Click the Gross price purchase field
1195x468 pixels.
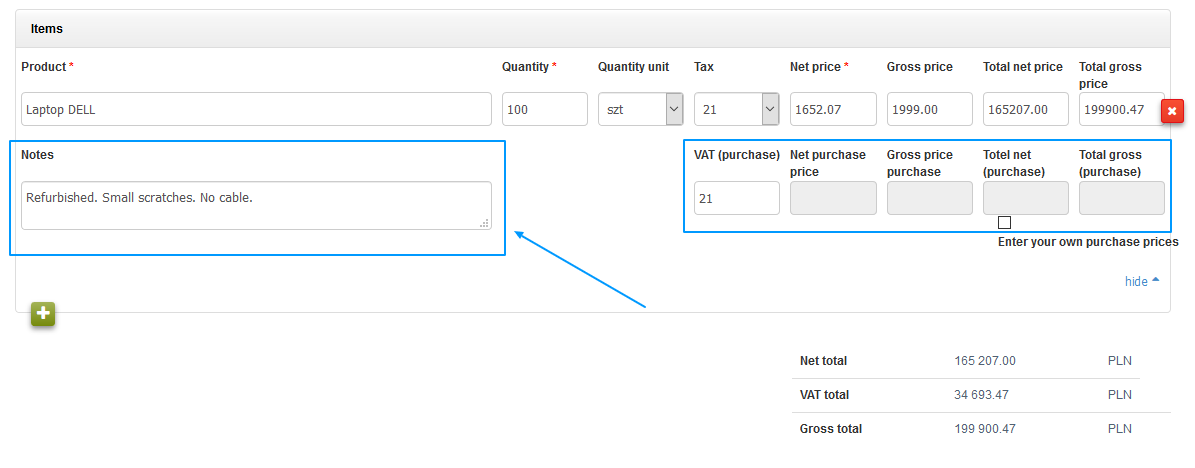coord(930,198)
